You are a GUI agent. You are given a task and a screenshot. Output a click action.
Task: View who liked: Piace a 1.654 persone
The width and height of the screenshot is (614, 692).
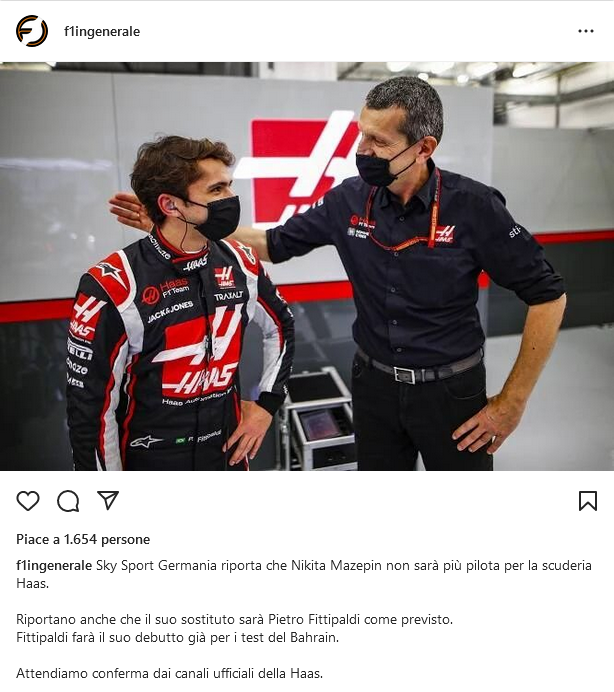(x=83, y=539)
